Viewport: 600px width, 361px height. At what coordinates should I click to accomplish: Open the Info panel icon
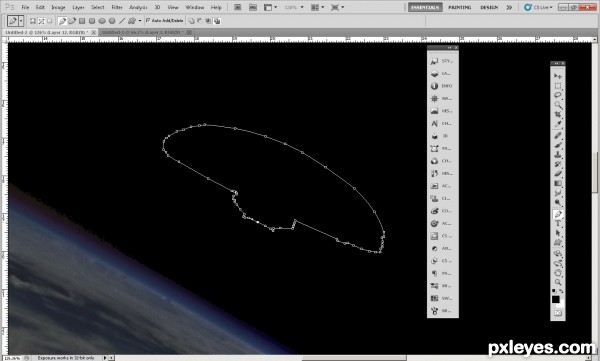pyautogui.click(x=434, y=86)
